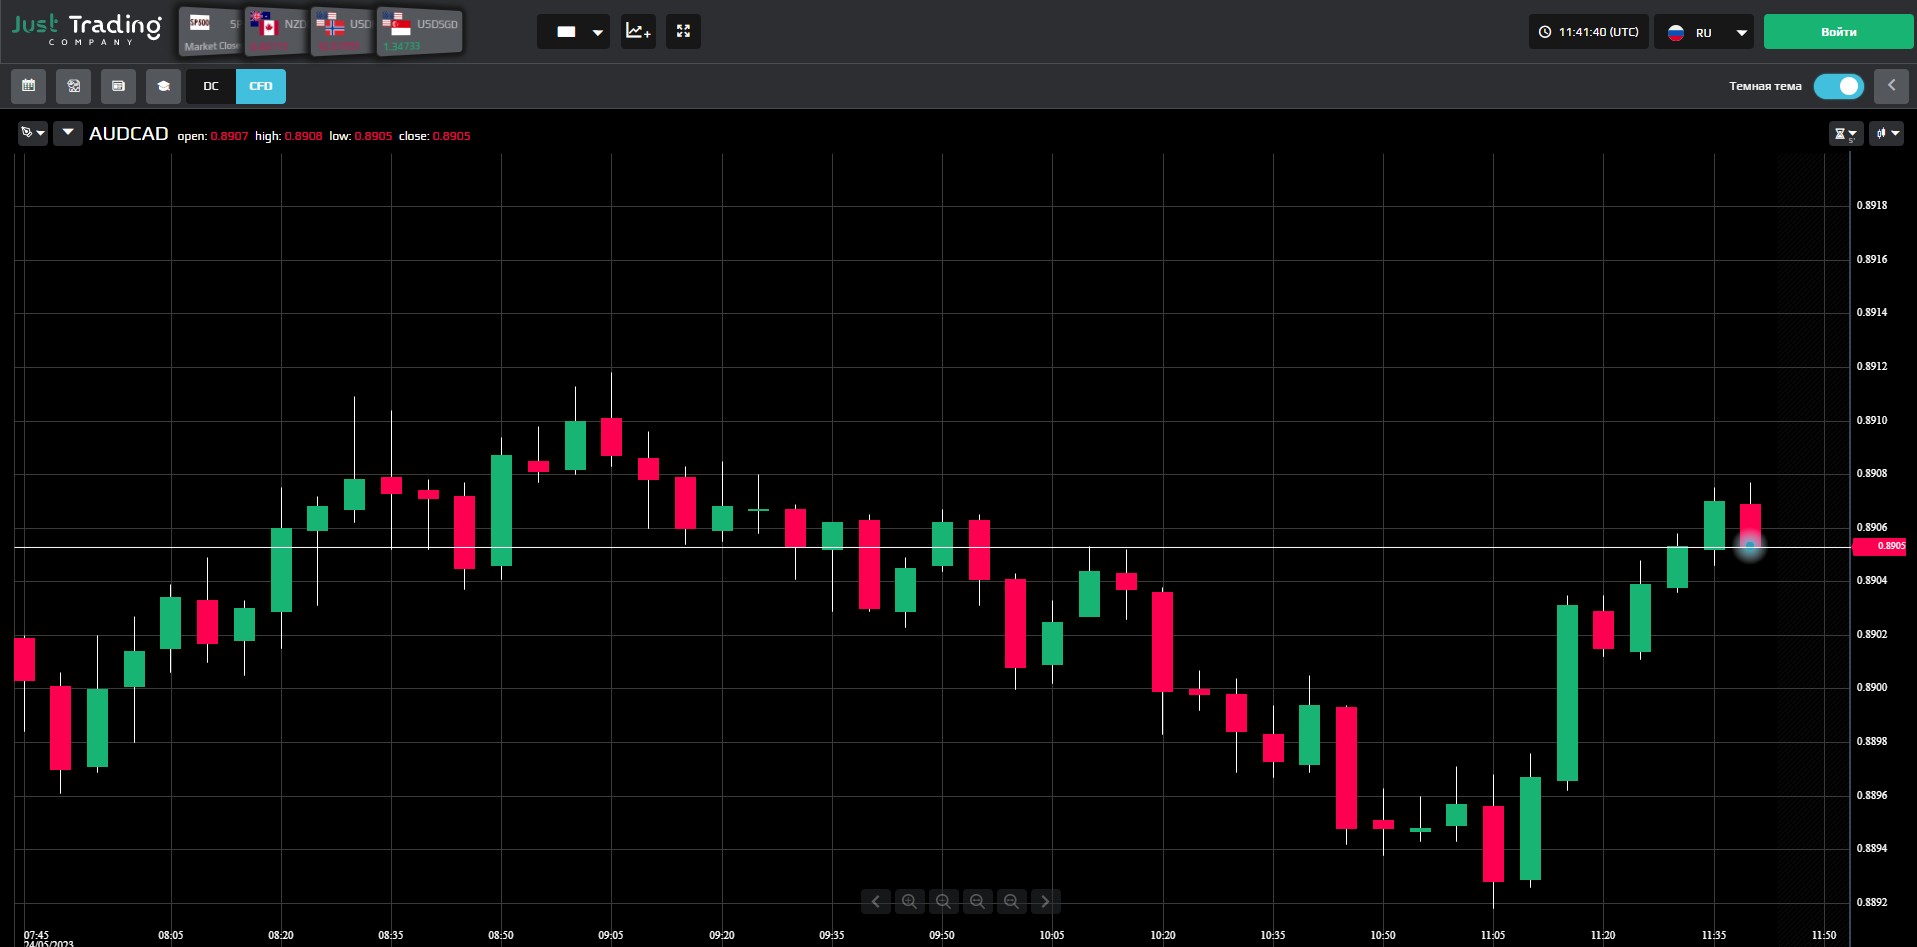1917x947 pixels.
Task: Open the economic calendar icon
Action: pyautogui.click(x=28, y=86)
